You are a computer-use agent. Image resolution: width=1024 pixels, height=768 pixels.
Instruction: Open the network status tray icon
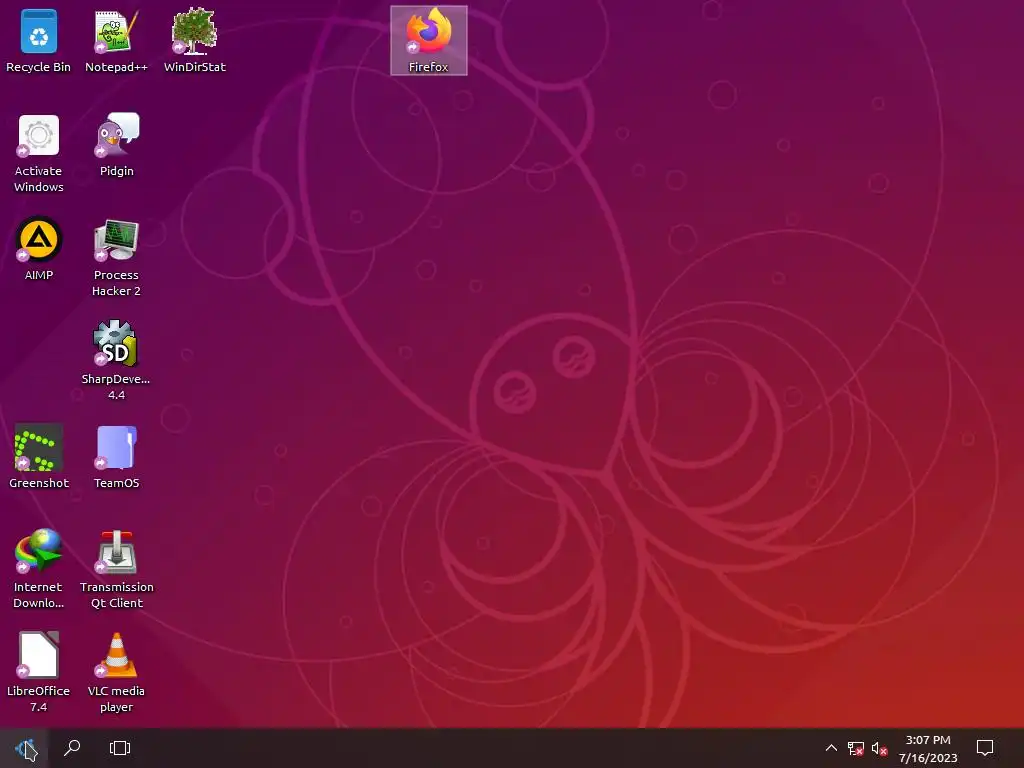[856, 748]
